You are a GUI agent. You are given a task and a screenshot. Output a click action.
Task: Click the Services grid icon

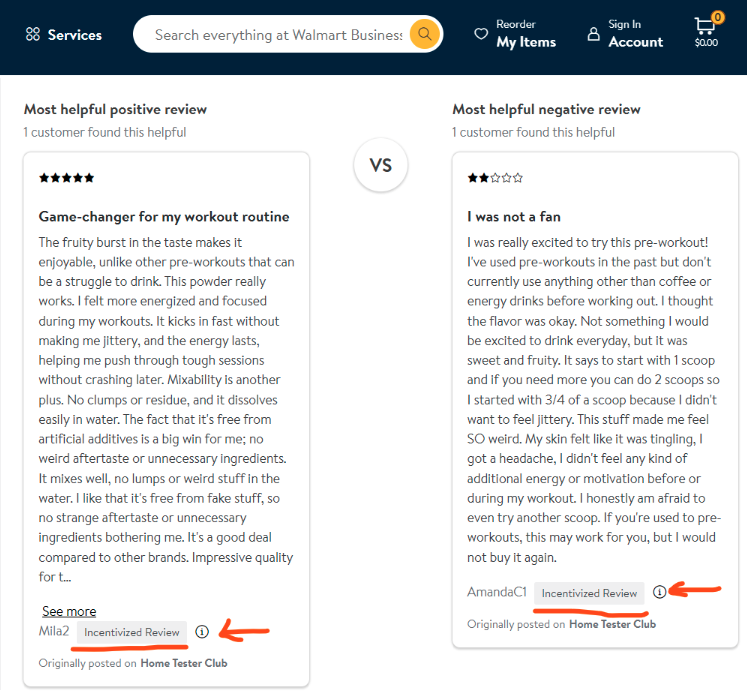33,34
